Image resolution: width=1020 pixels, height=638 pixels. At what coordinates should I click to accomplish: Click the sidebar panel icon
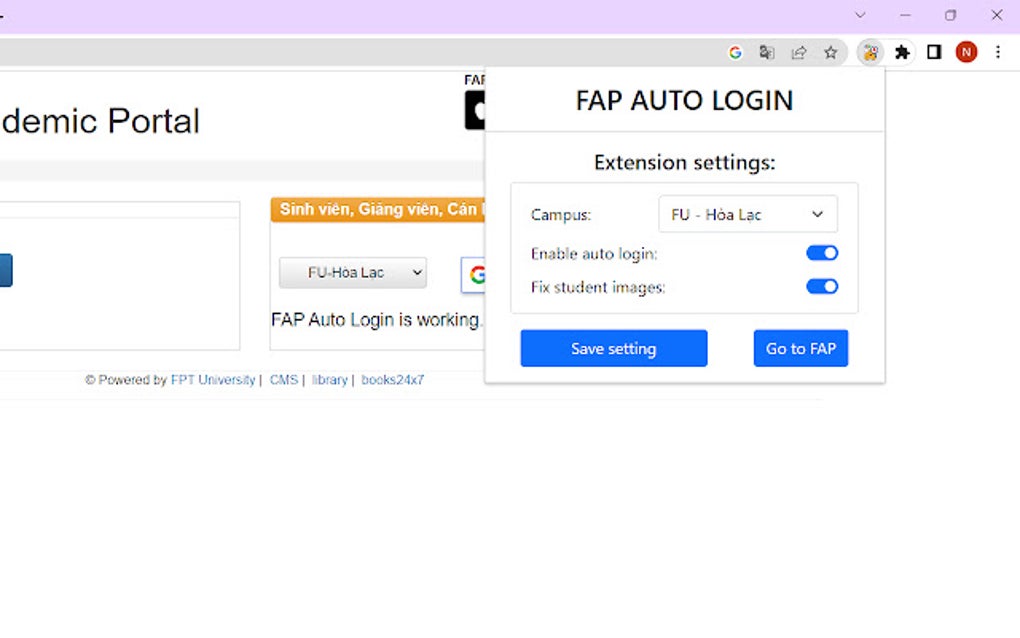[x=933, y=51]
